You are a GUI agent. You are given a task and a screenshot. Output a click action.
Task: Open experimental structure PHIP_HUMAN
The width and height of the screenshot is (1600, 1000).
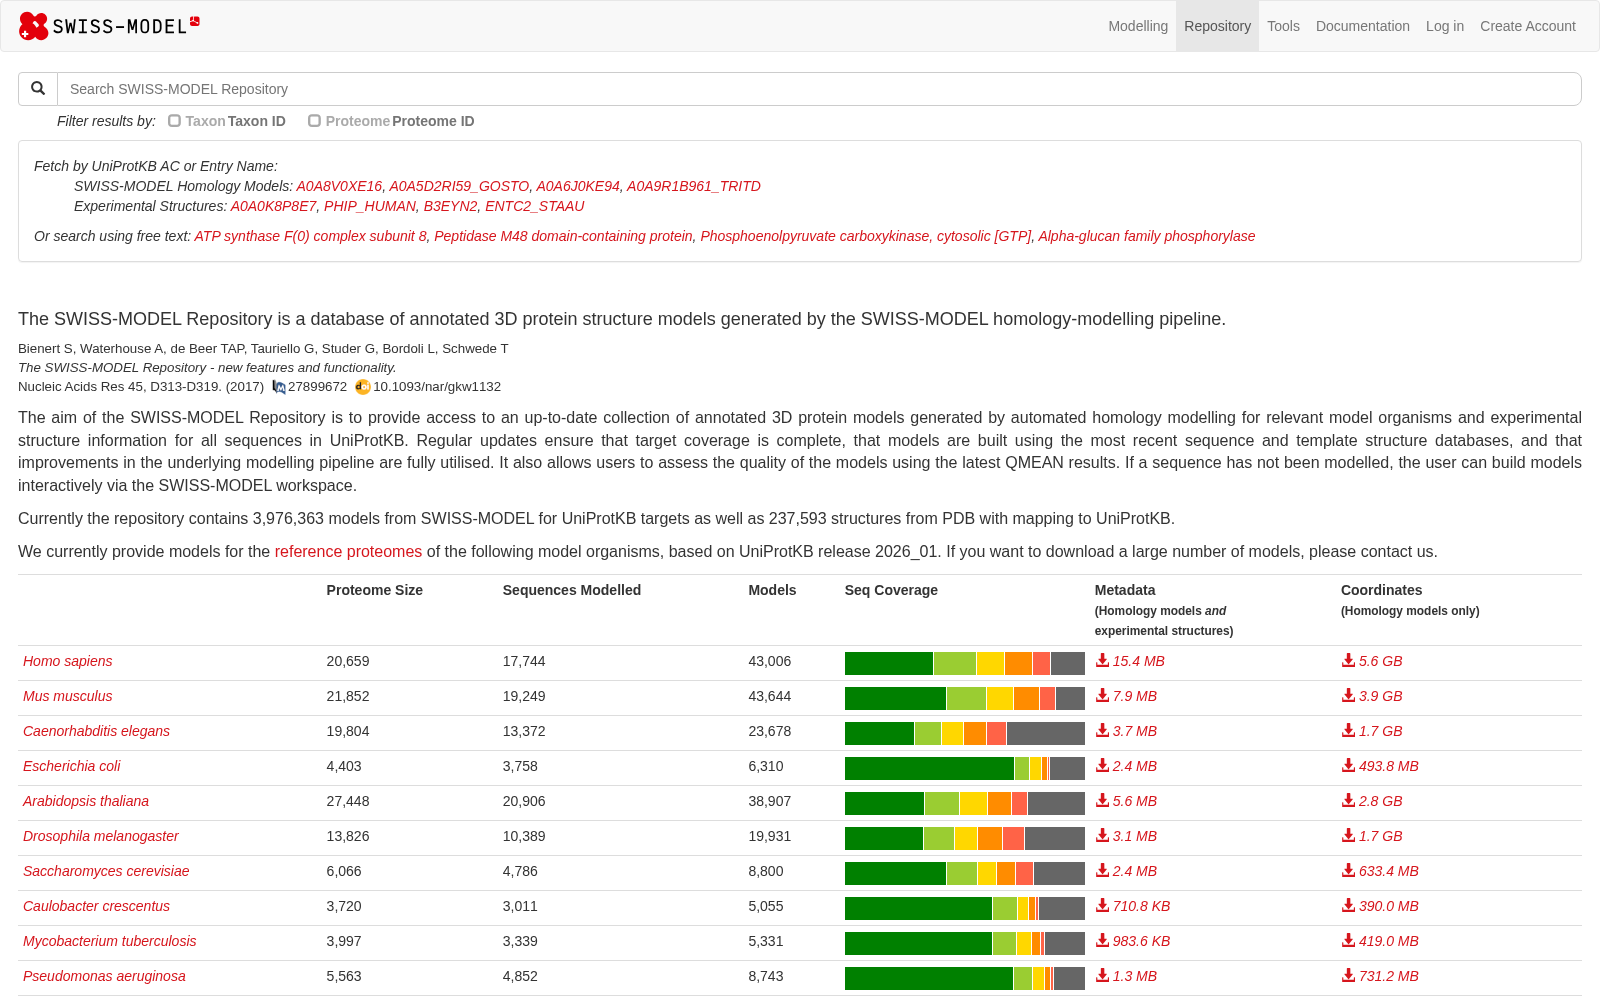[370, 206]
